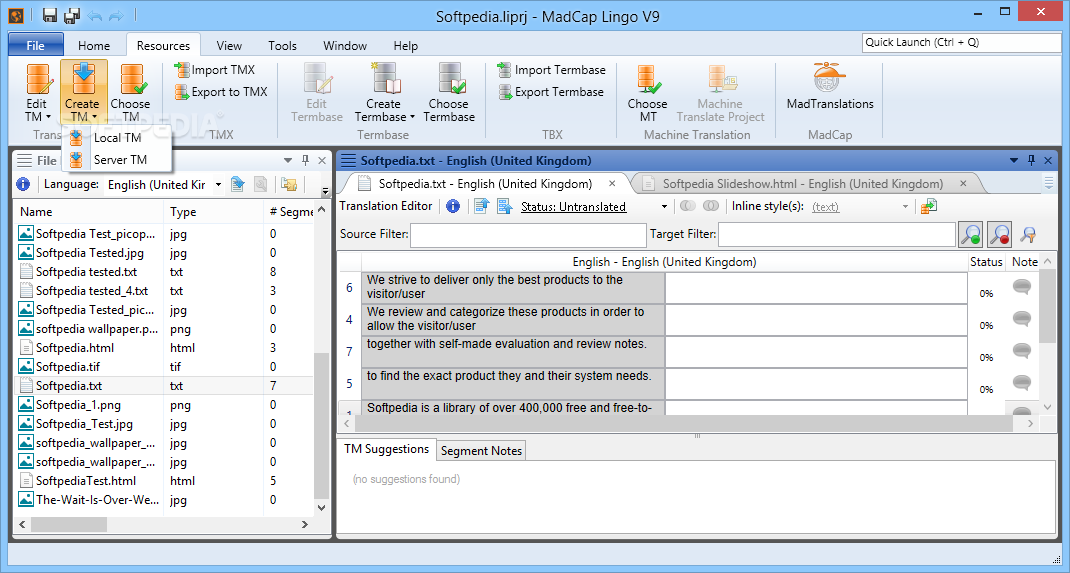Screen dimensions: 1070x573
Task: Open the Inline style(s) dropdown arrow
Action: point(906,206)
